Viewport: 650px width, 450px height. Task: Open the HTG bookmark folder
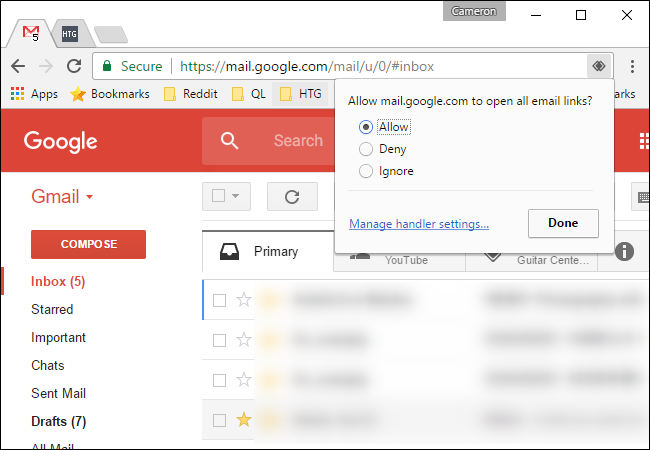(x=301, y=94)
